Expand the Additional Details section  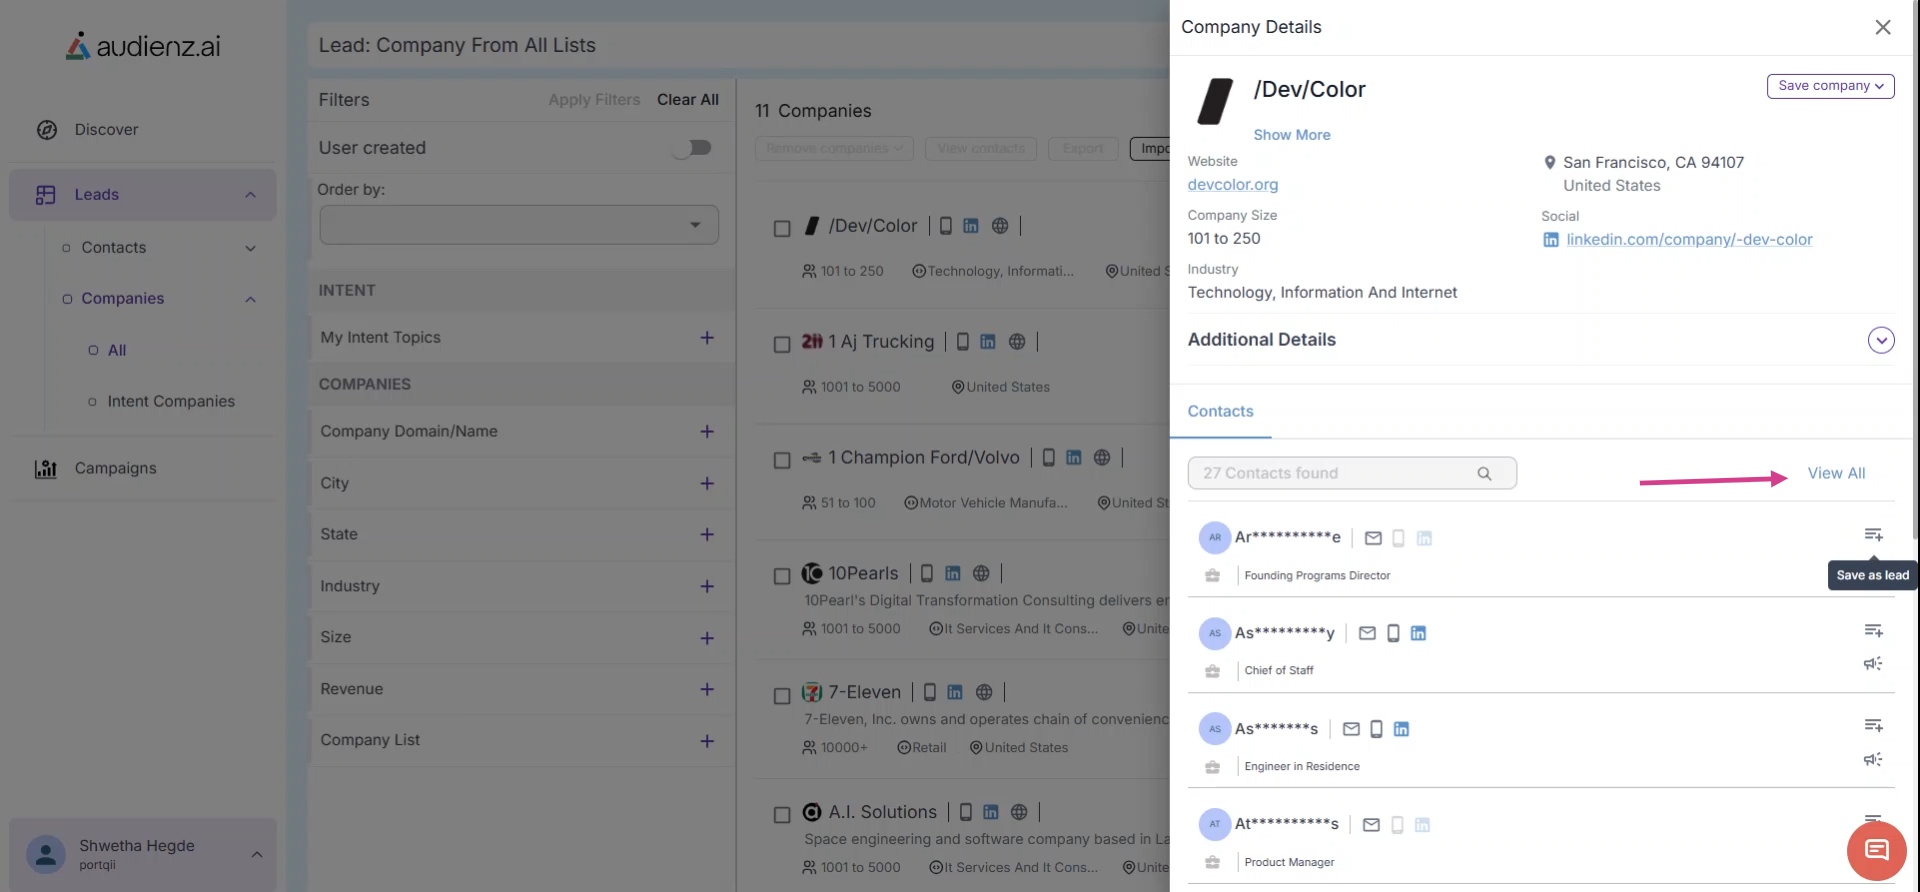(x=1880, y=340)
